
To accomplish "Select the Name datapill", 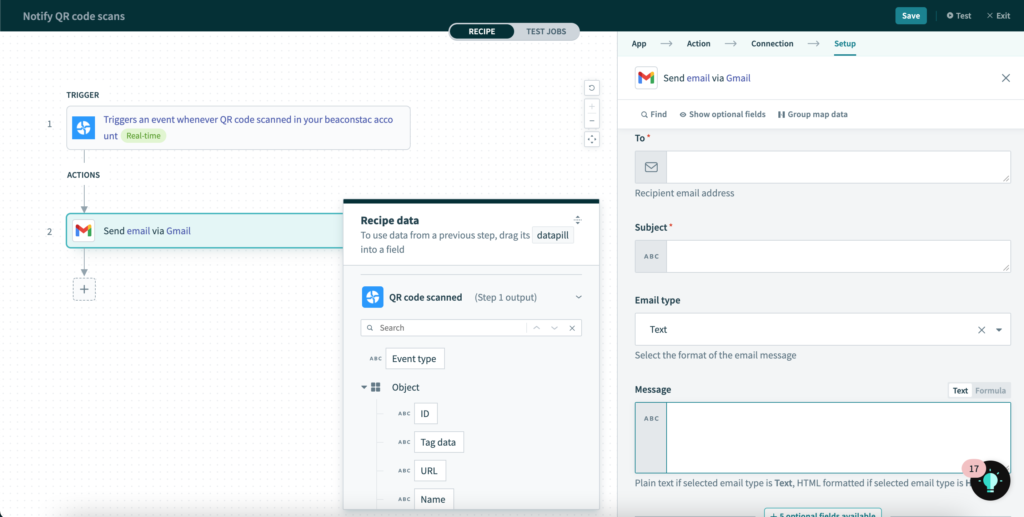I will pos(433,499).
